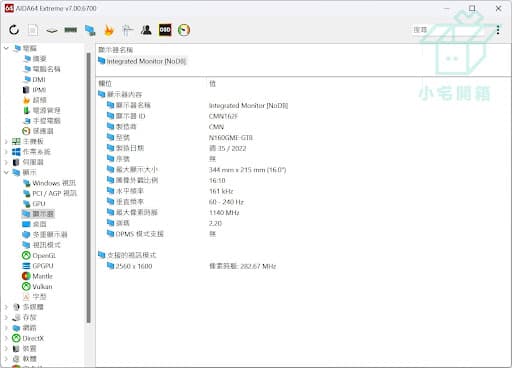Screen dimensions: 512x368
Task: Select the highlighted 顯示器 tree item
Action: [38, 214]
